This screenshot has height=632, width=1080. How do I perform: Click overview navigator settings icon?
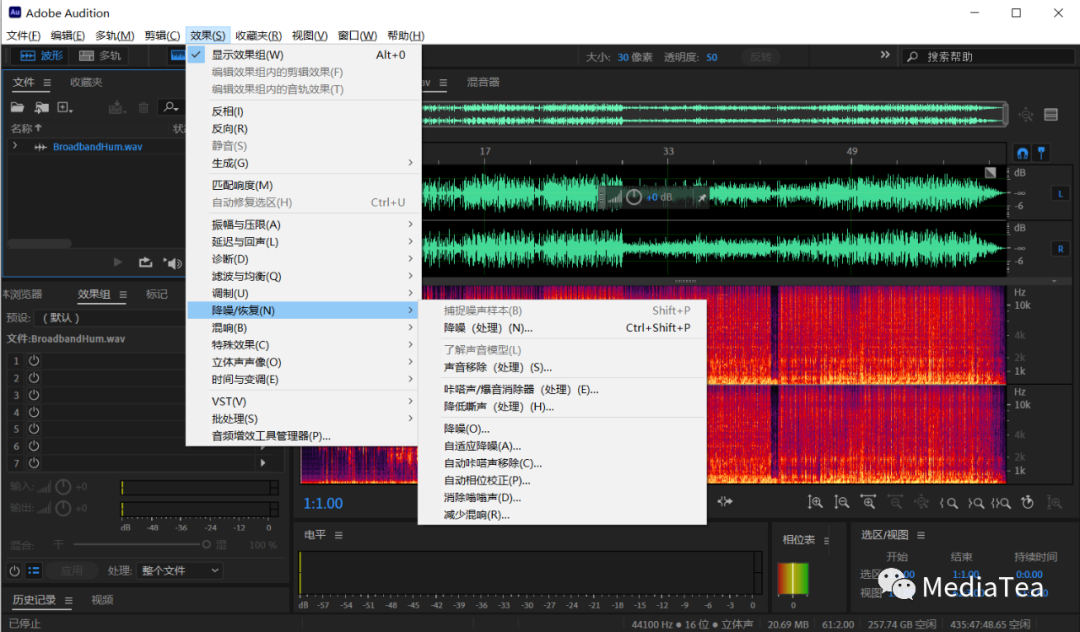(1051, 115)
